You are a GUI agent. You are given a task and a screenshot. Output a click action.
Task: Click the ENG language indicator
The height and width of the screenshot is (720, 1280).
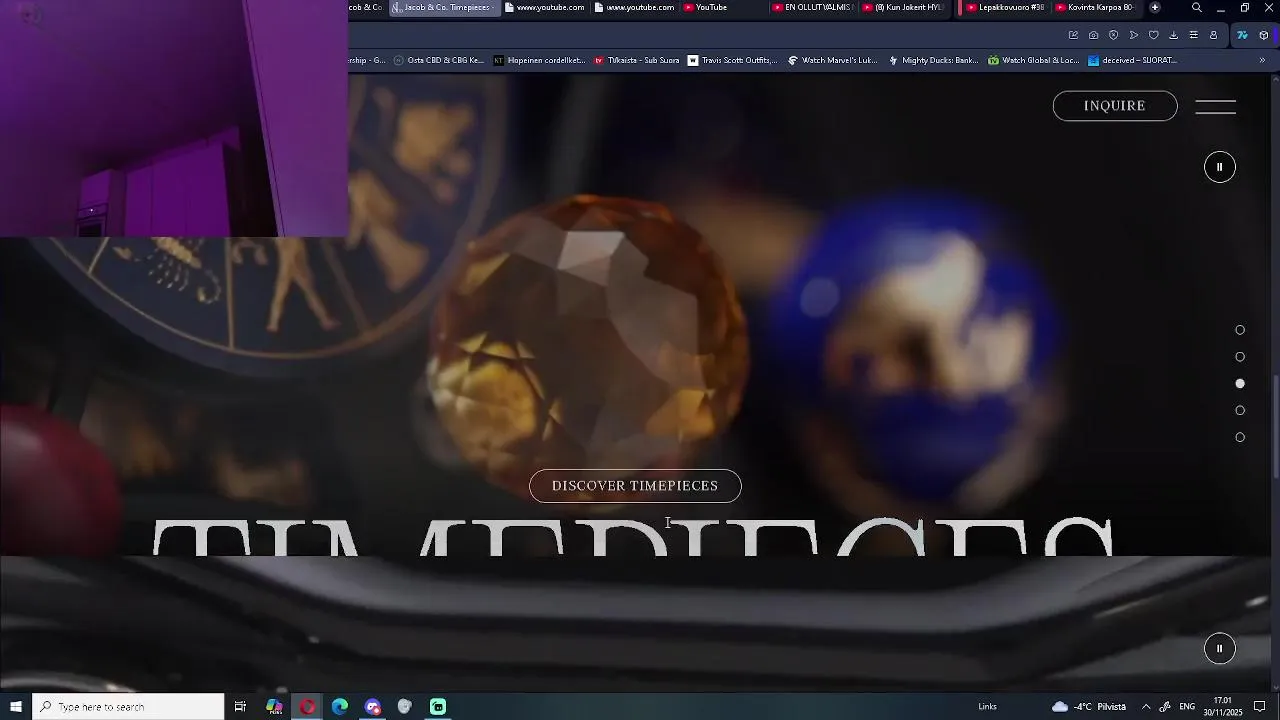click(x=1187, y=707)
